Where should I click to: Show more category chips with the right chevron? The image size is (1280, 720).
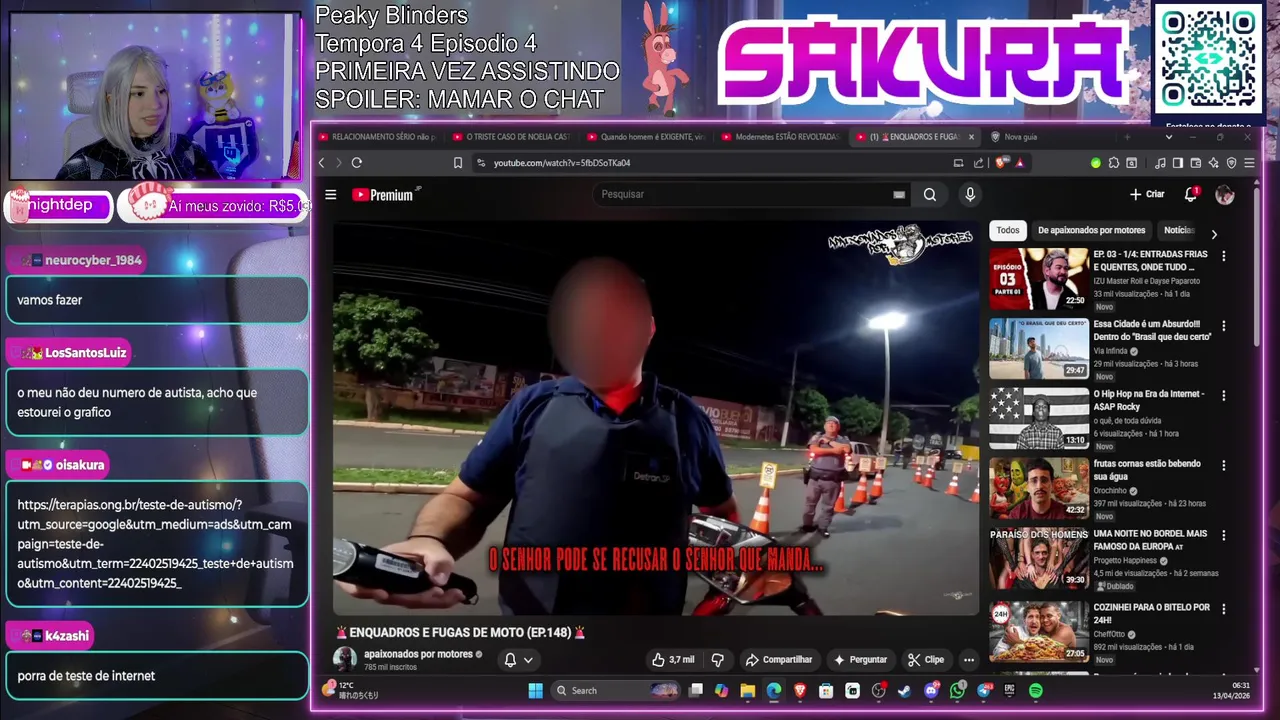pyautogui.click(x=1214, y=234)
